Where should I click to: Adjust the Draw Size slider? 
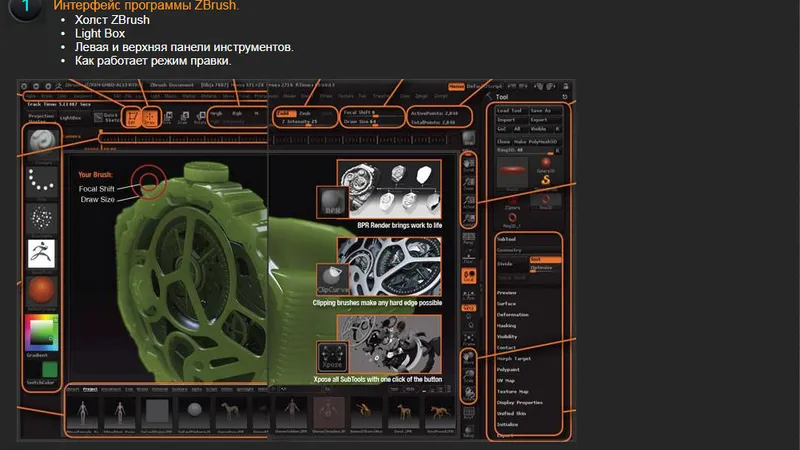coord(371,122)
